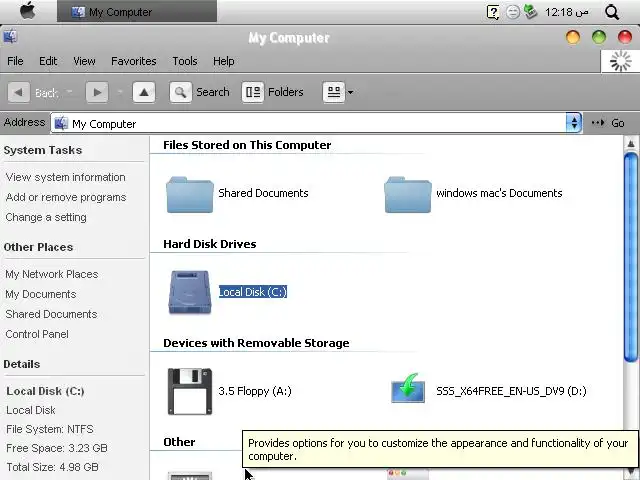The width and height of the screenshot is (640, 480).
Task: Open Shared Documents link in sidebar
Action: (x=51, y=314)
